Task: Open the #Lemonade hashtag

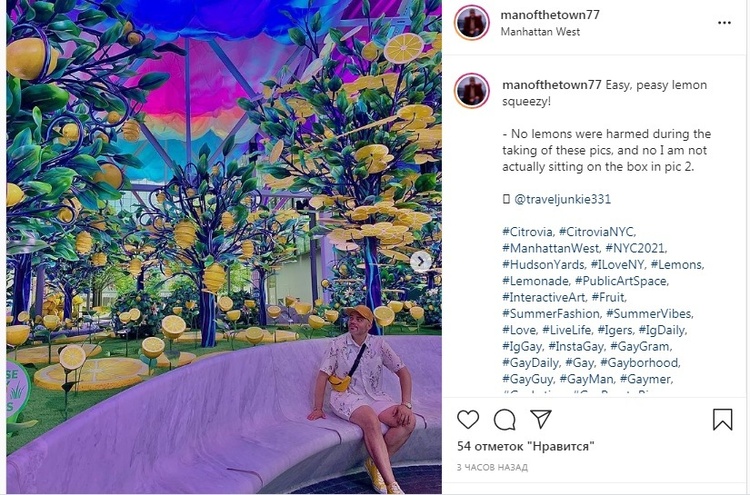Action: click(535, 281)
